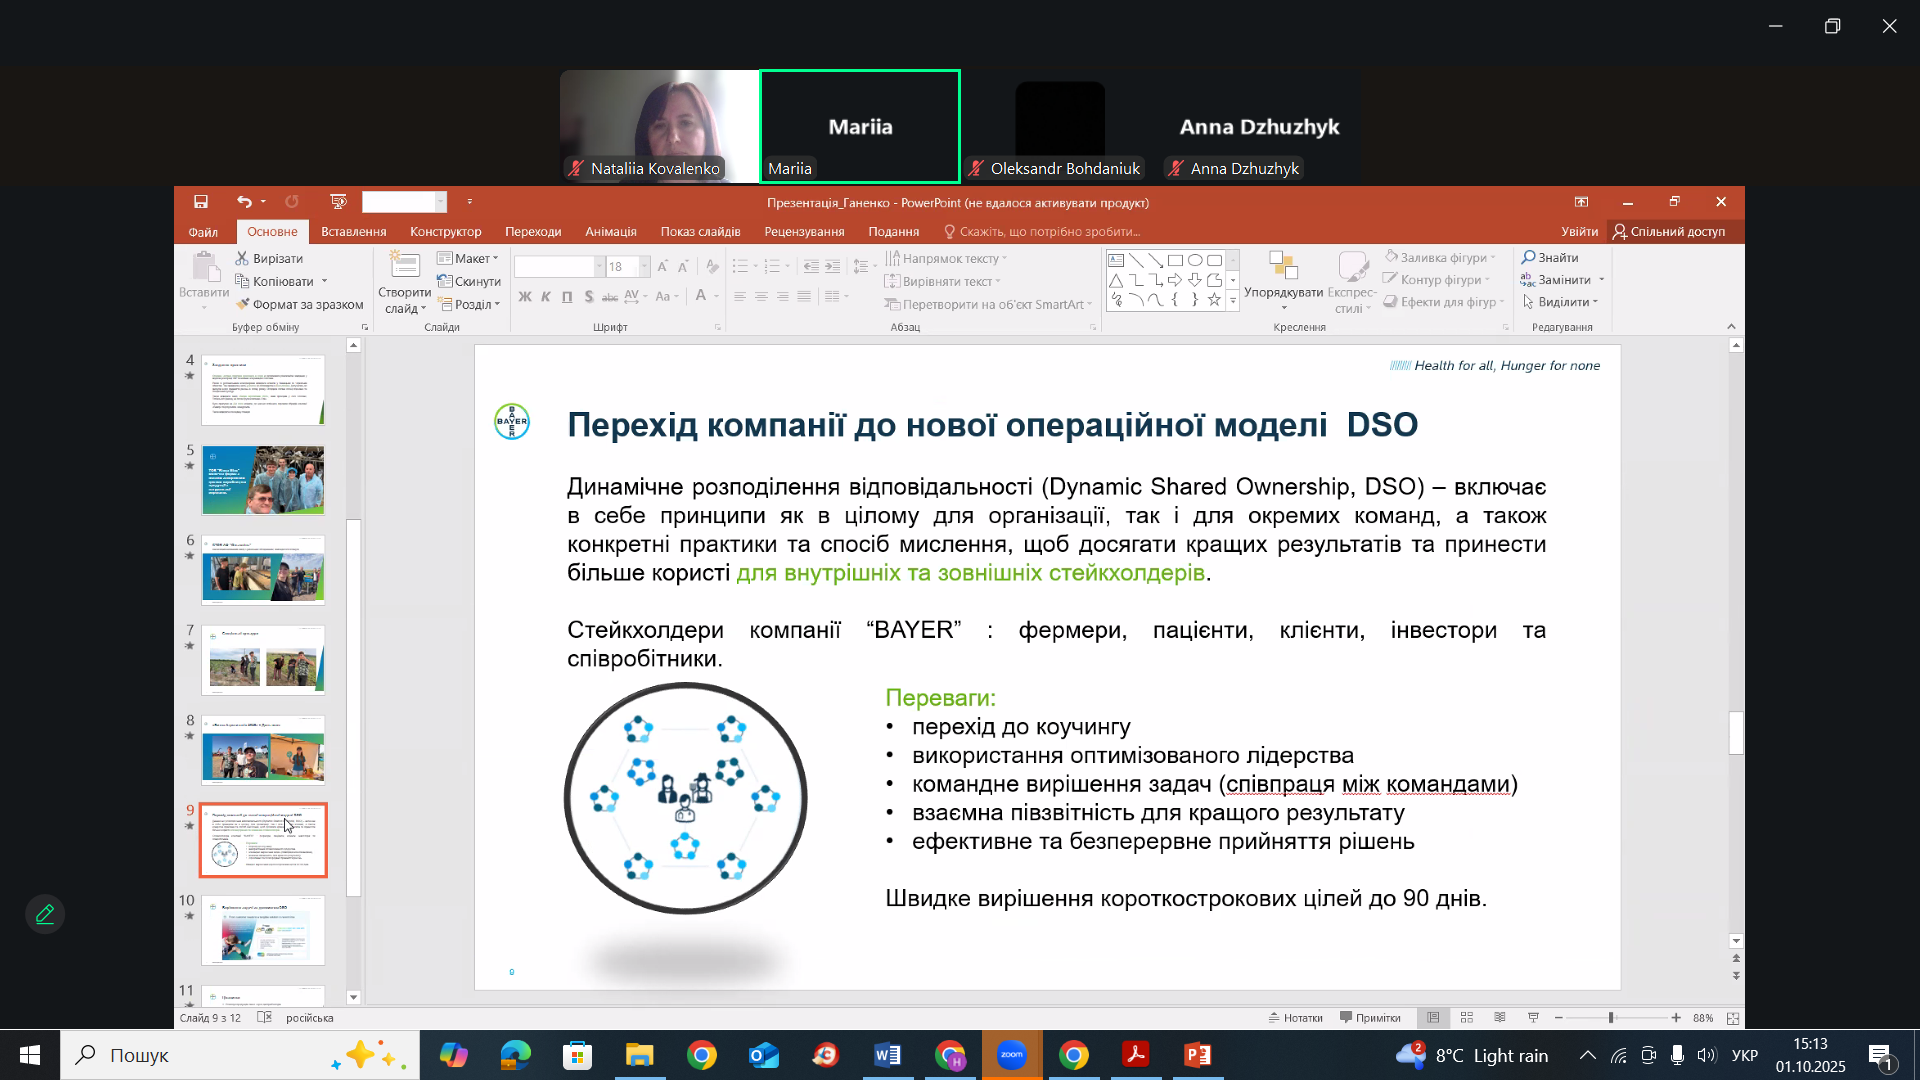Click the Undo arrow icon
The width and height of the screenshot is (1920, 1080).
tap(244, 202)
